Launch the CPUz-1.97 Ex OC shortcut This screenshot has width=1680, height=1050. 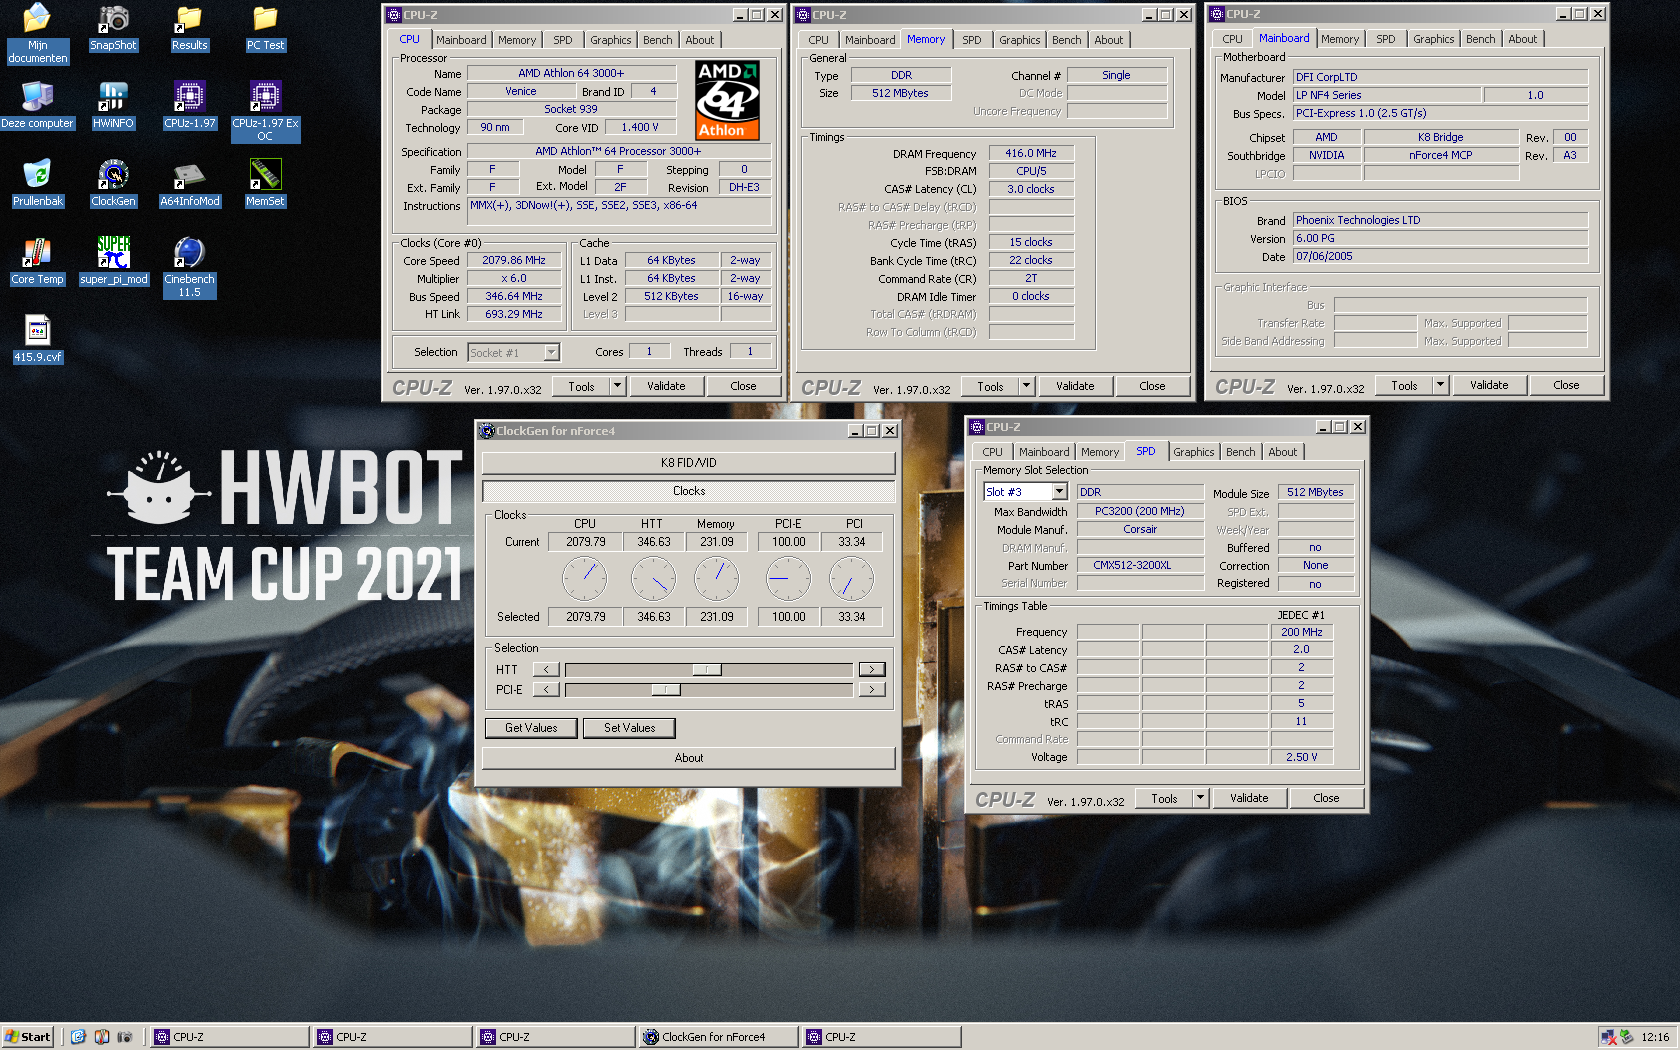pyautogui.click(x=265, y=111)
